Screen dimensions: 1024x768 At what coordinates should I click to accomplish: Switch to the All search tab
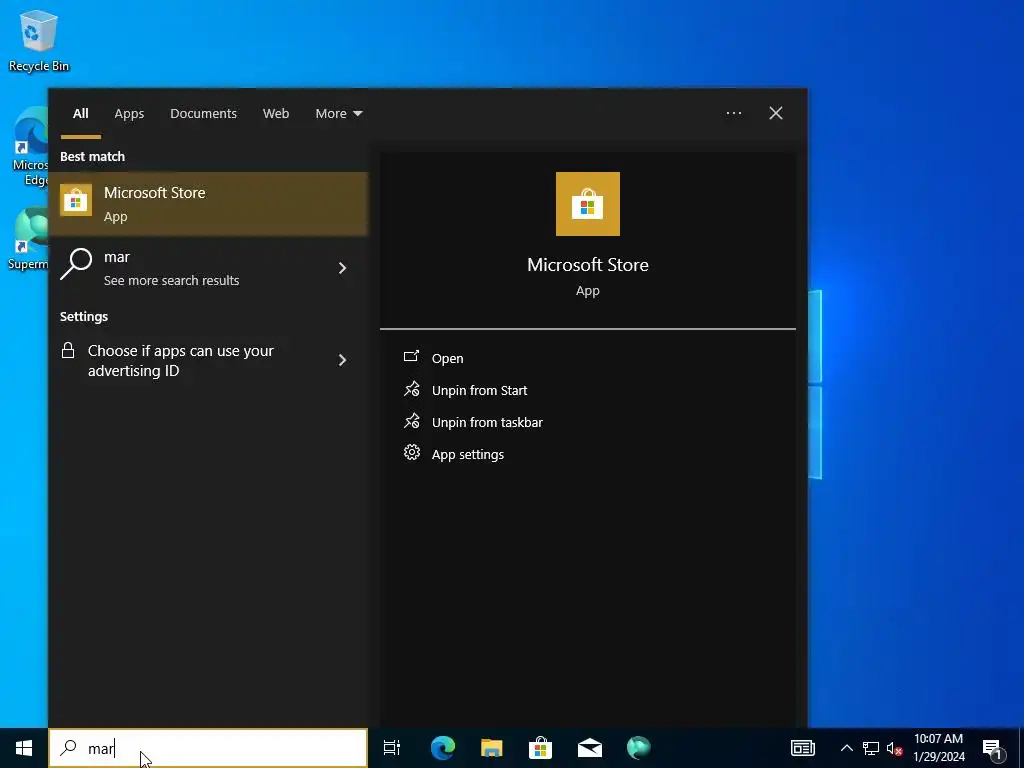coord(81,114)
